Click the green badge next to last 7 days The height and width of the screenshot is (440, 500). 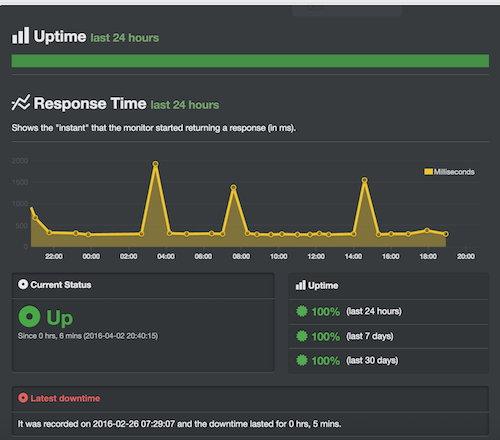(302, 336)
